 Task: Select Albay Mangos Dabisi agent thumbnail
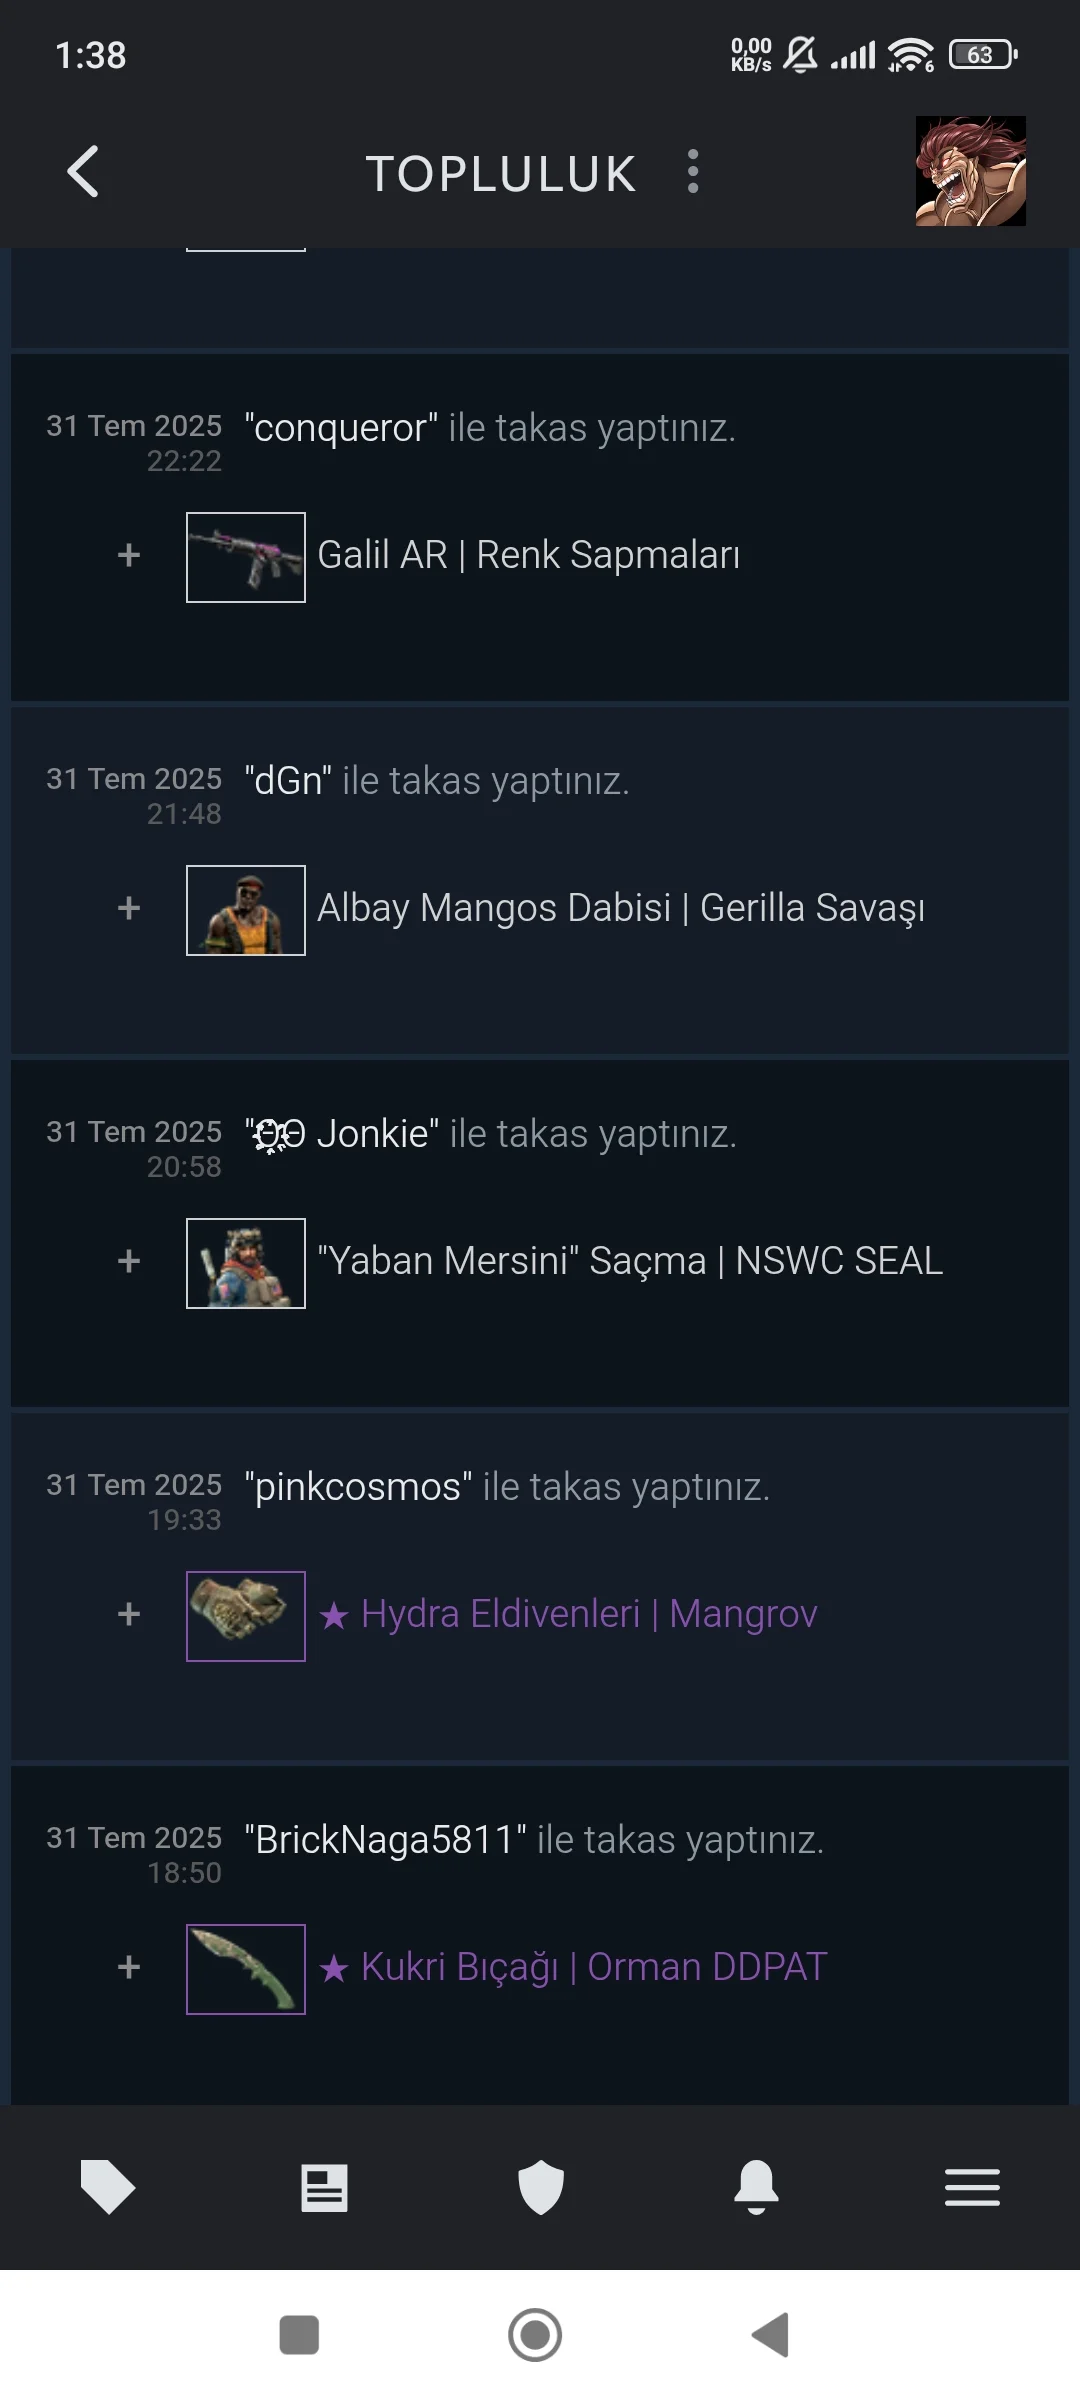(246, 910)
